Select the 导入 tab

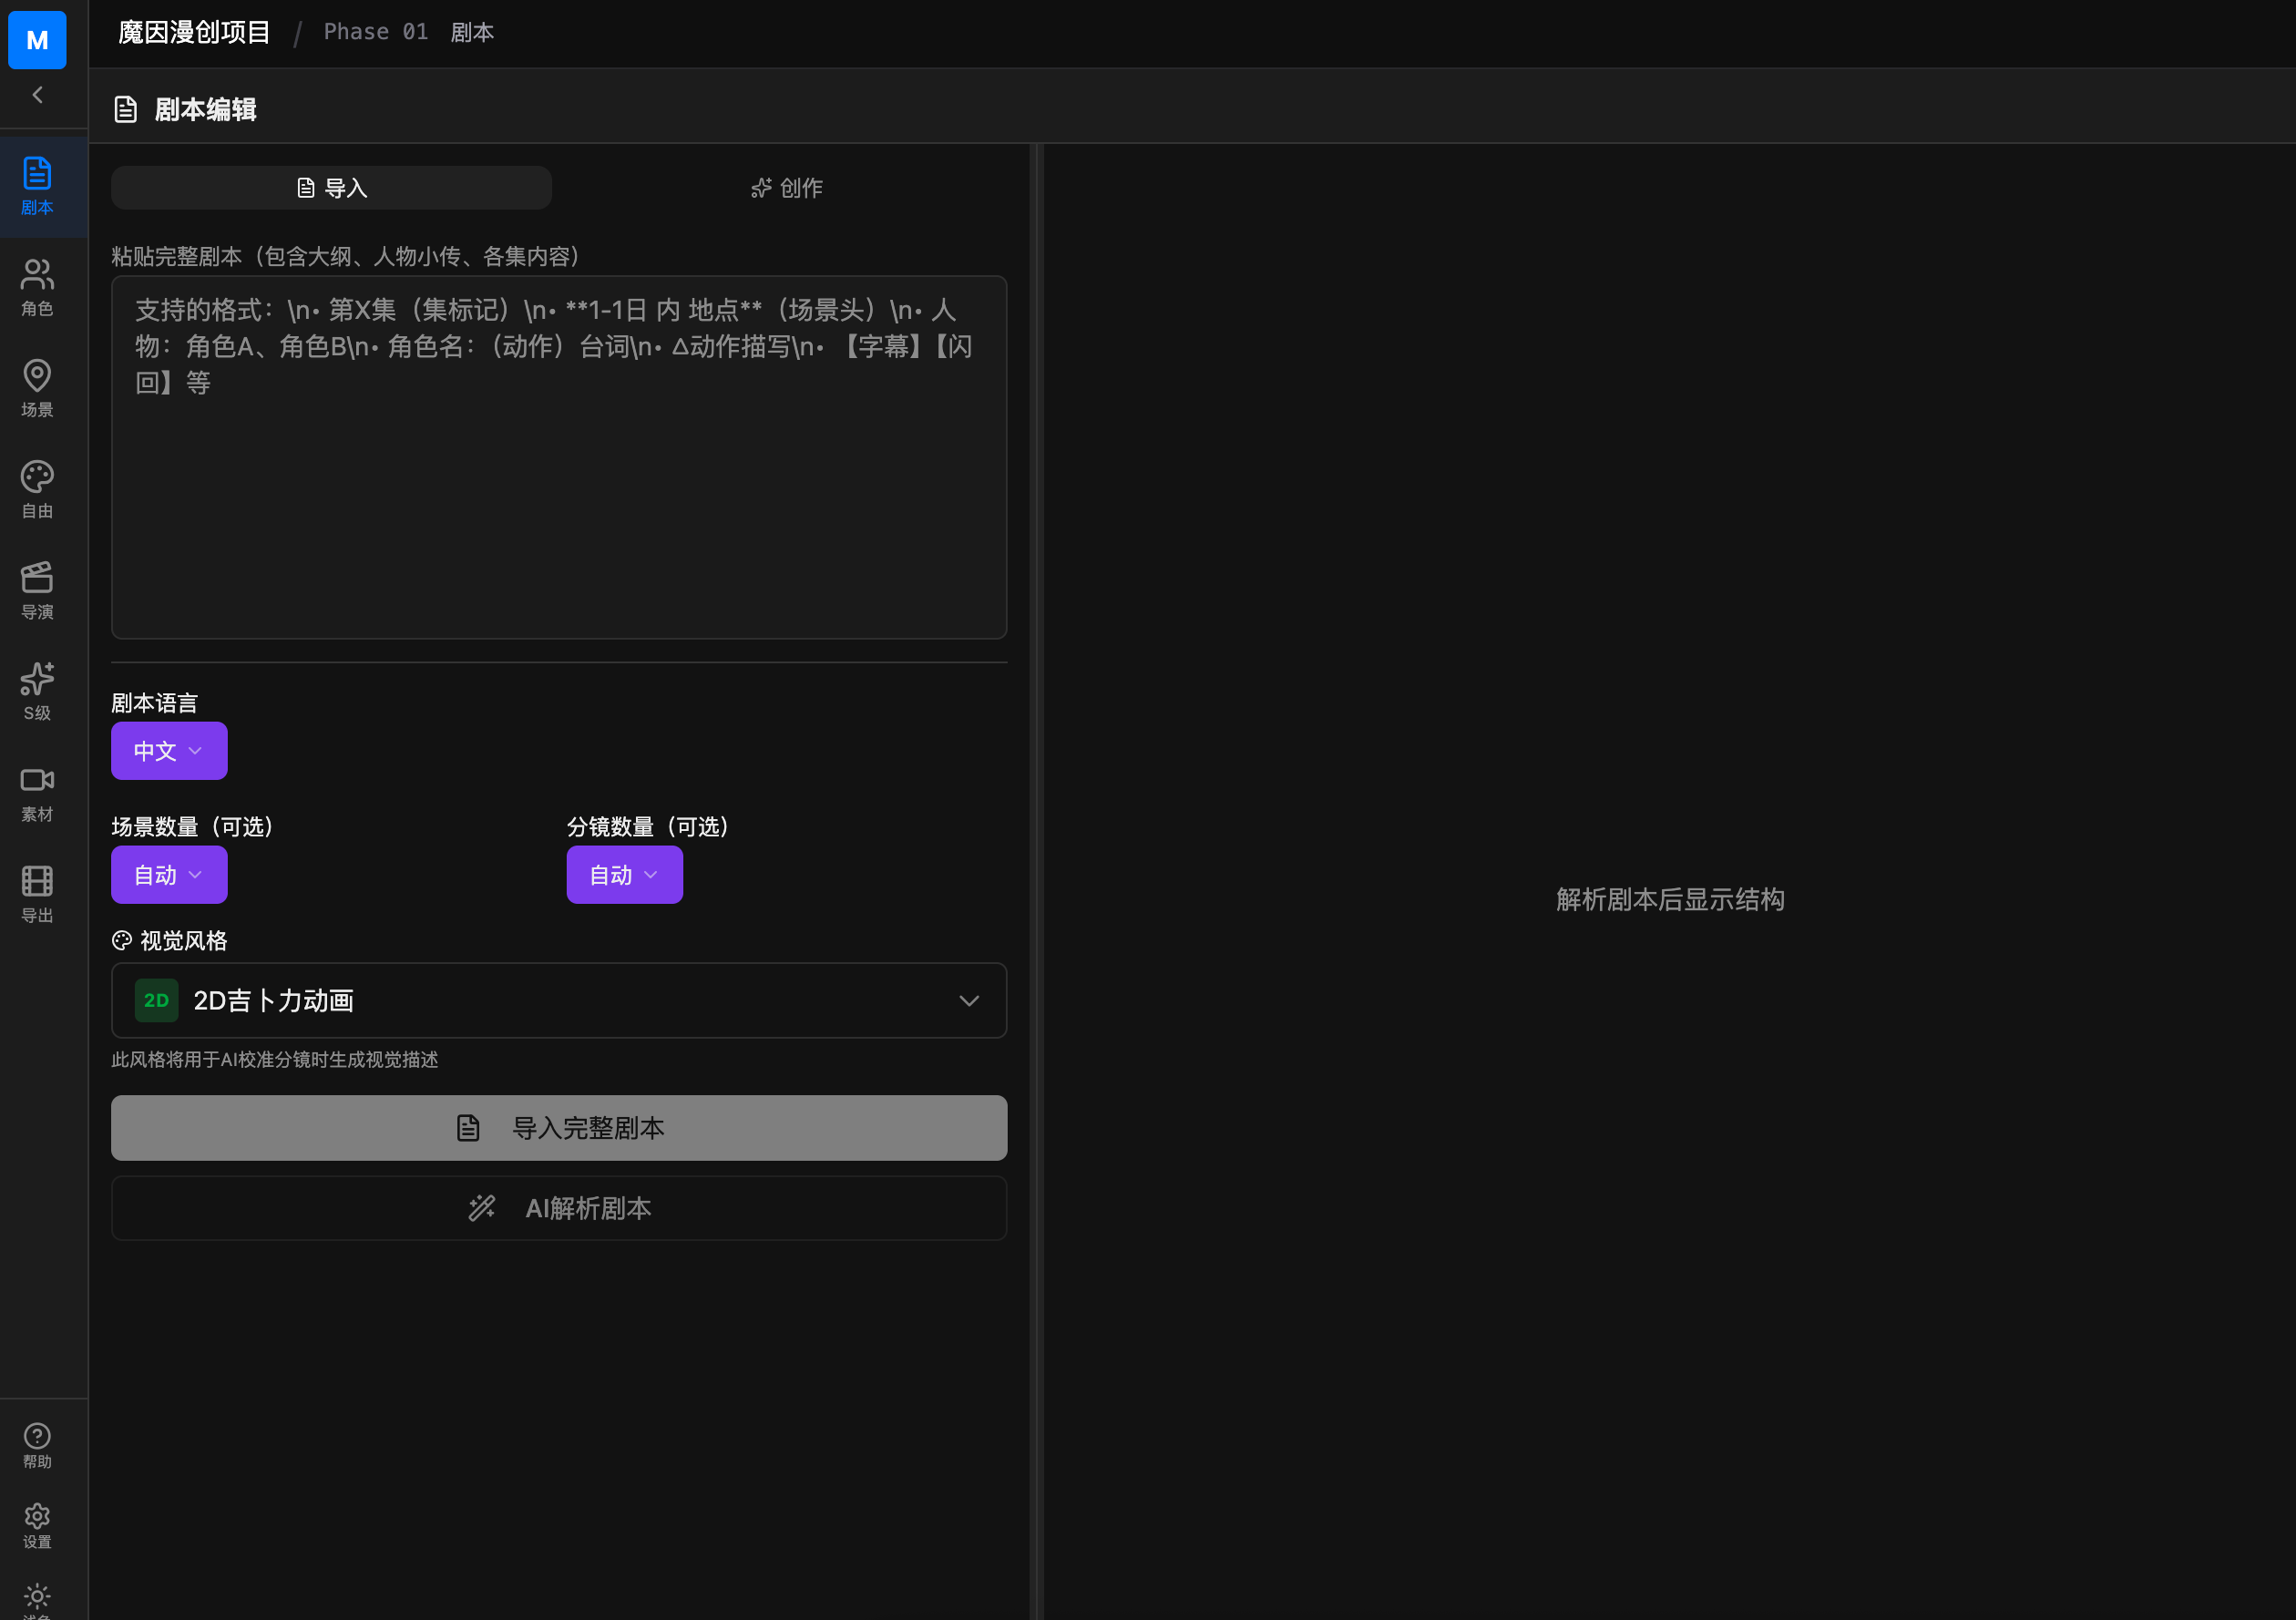click(x=331, y=188)
